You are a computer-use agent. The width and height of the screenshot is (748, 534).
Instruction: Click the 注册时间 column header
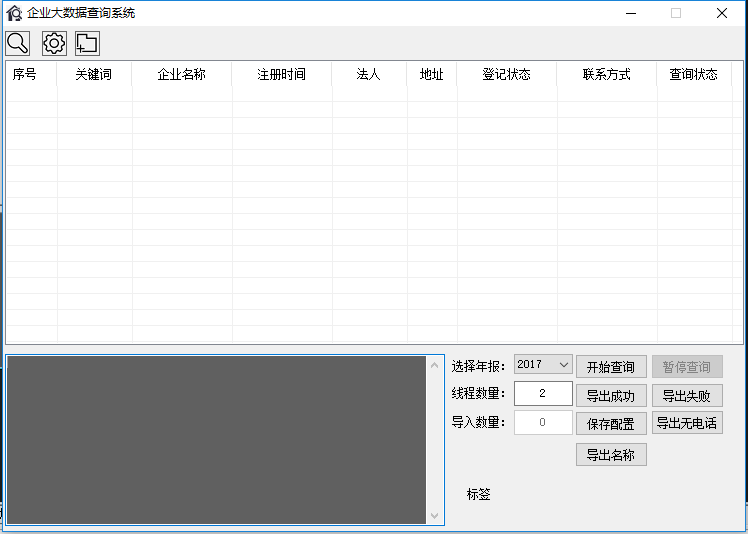pyautogui.click(x=281, y=74)
